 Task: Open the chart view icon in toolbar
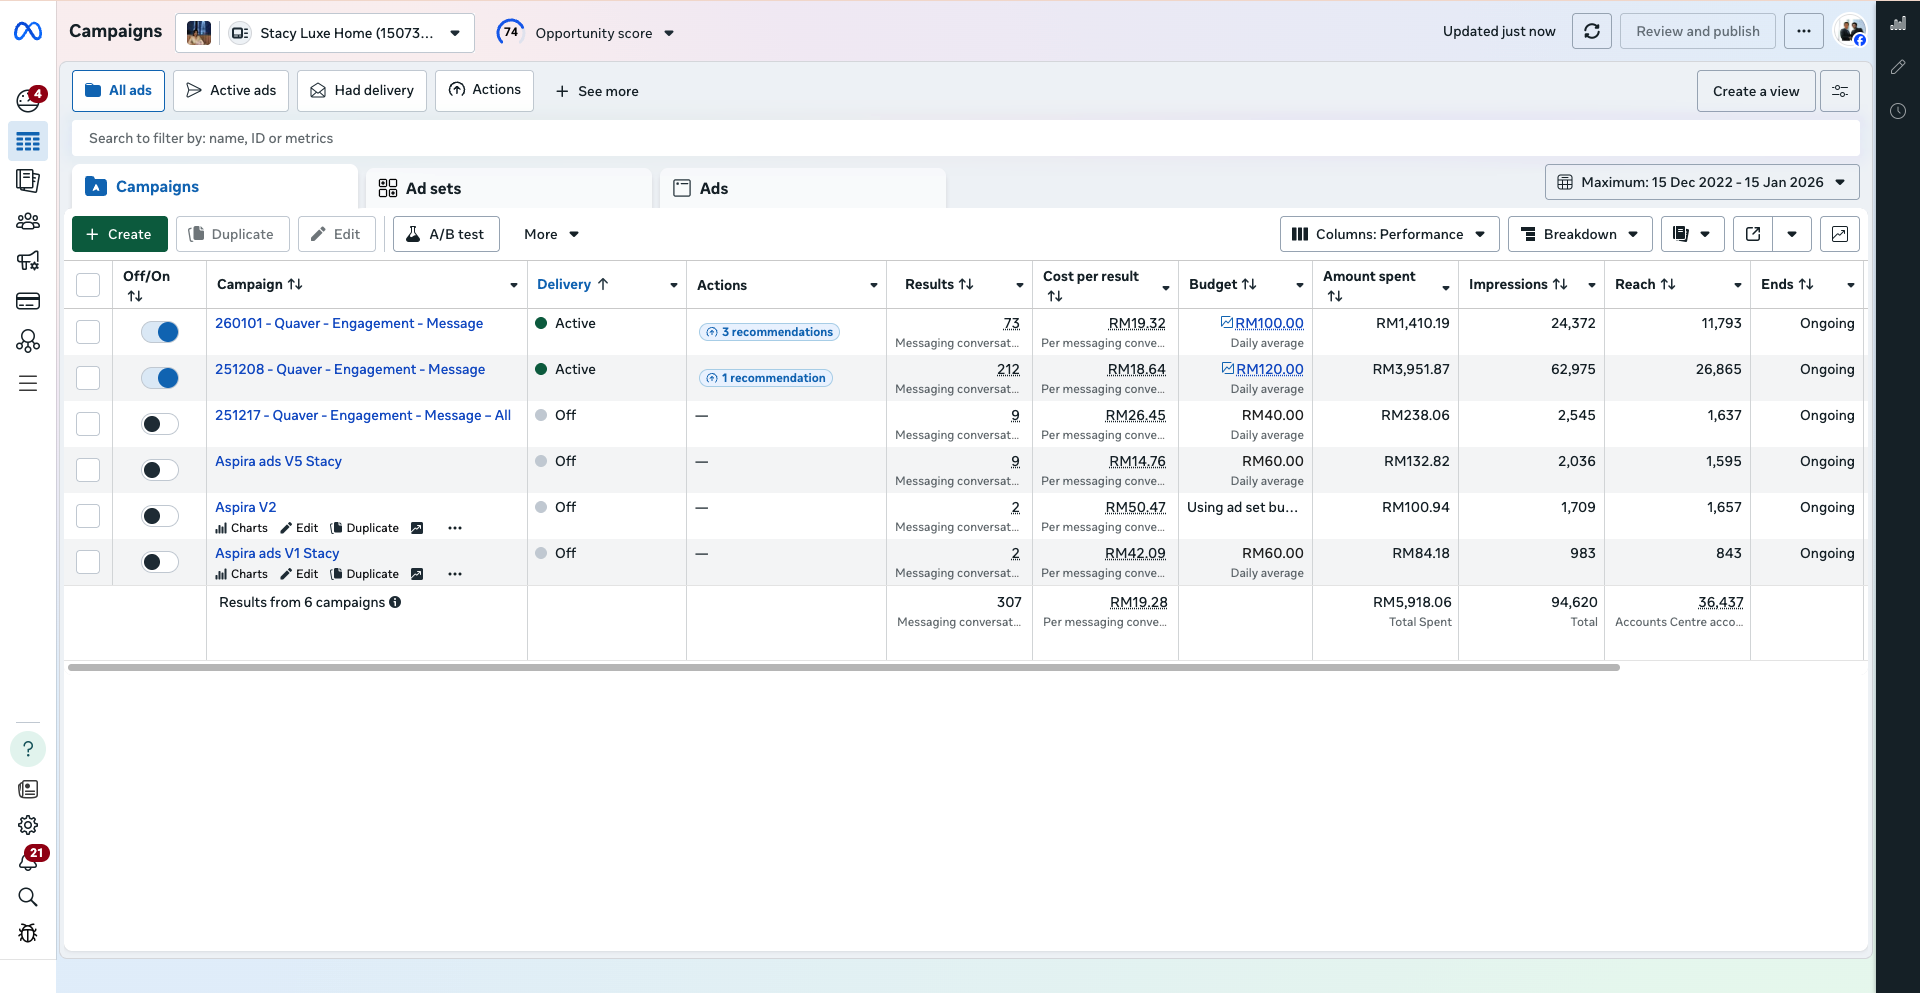point(1840,234)
